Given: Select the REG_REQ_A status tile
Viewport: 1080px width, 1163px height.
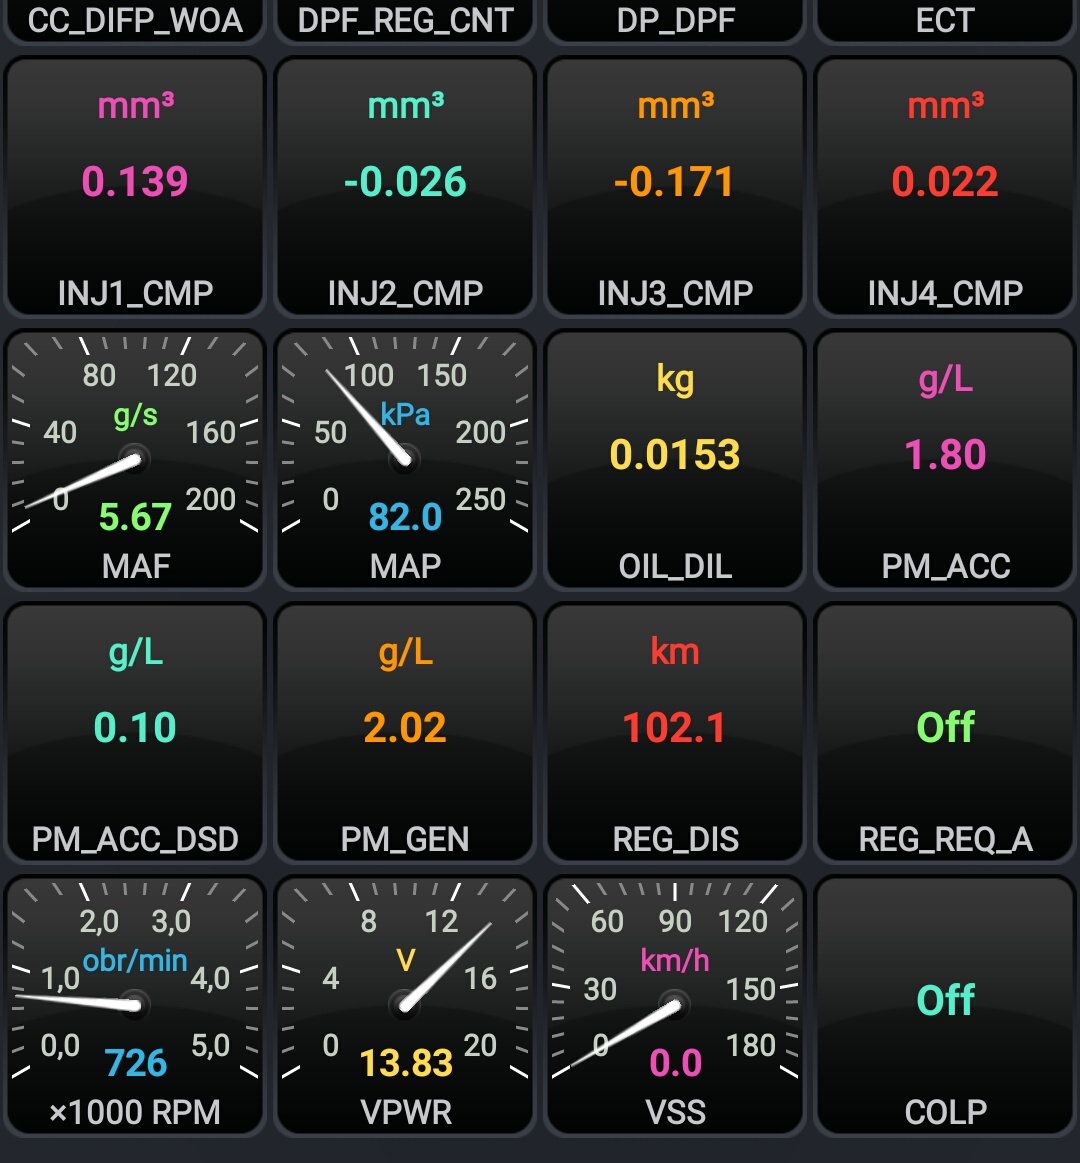Looking at the screenshot, I should (x=945, y=733).
